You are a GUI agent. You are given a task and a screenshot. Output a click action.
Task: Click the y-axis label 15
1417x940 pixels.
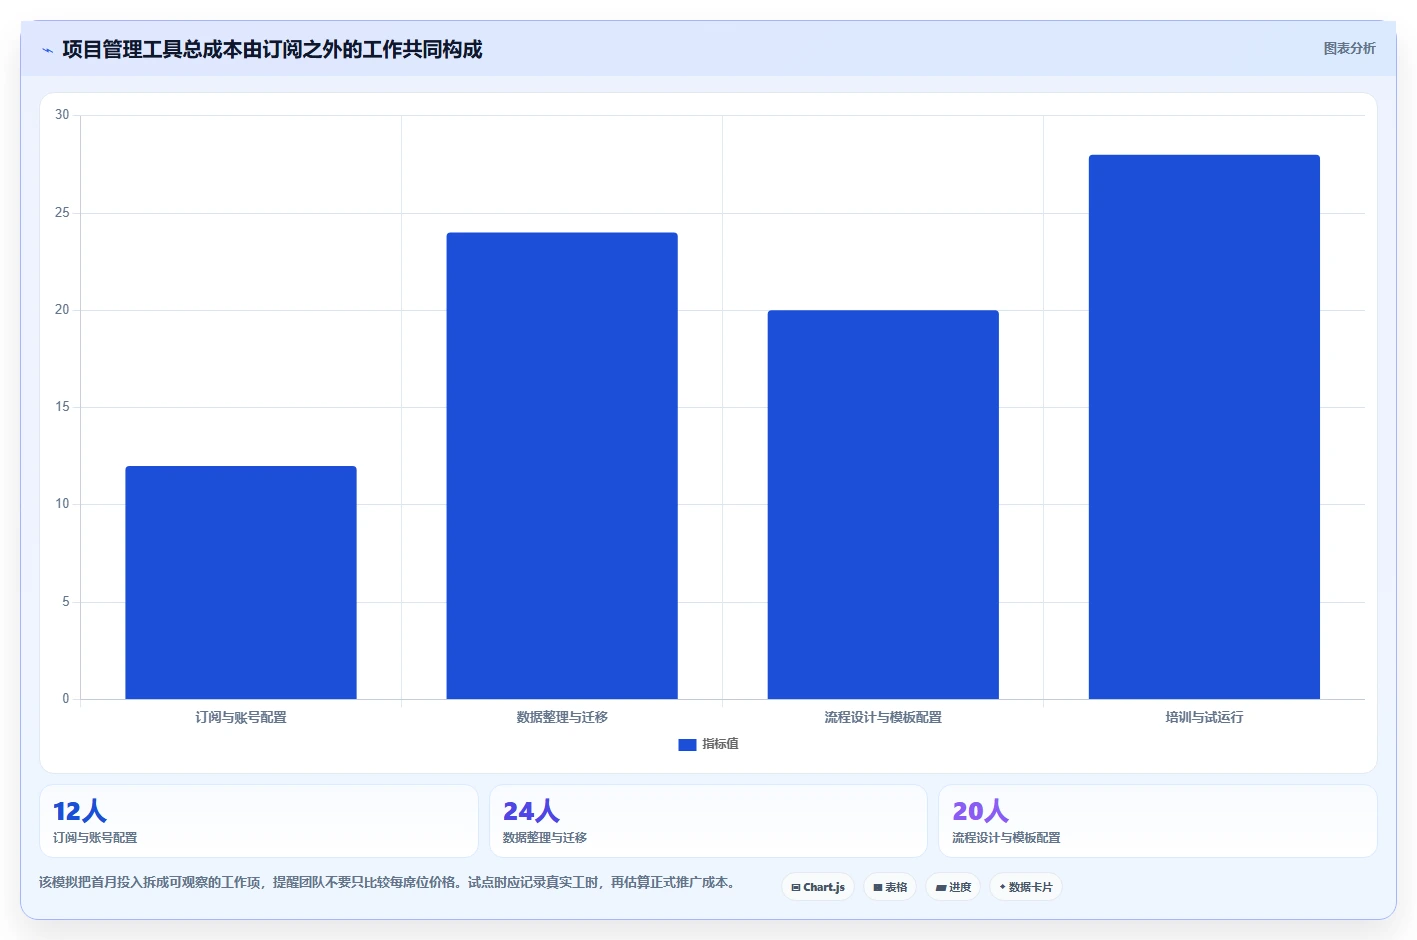(62, 407)
